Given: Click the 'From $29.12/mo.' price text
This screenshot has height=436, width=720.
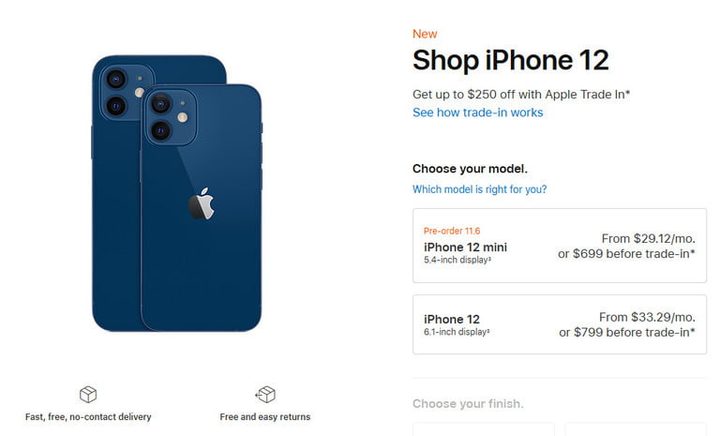Looking at the screenshot, I should (648, 239).
